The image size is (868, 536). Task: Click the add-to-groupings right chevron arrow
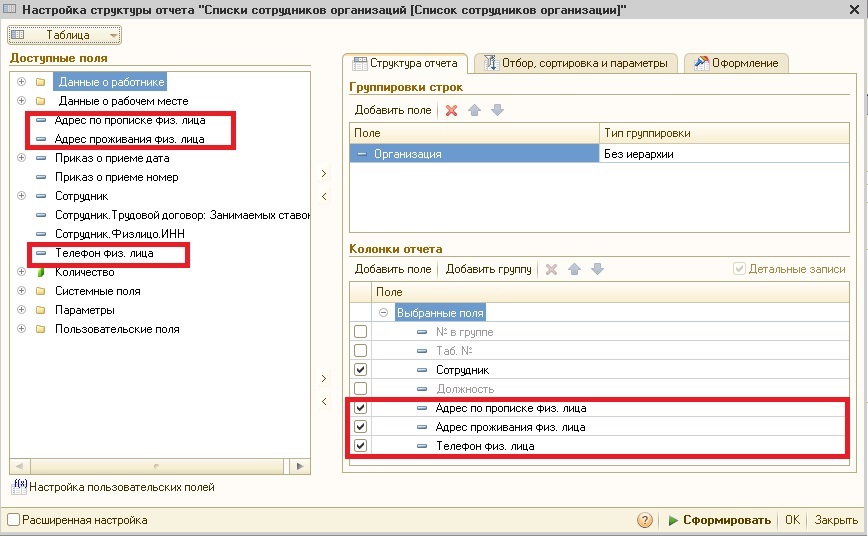click(x=324, y=173)
